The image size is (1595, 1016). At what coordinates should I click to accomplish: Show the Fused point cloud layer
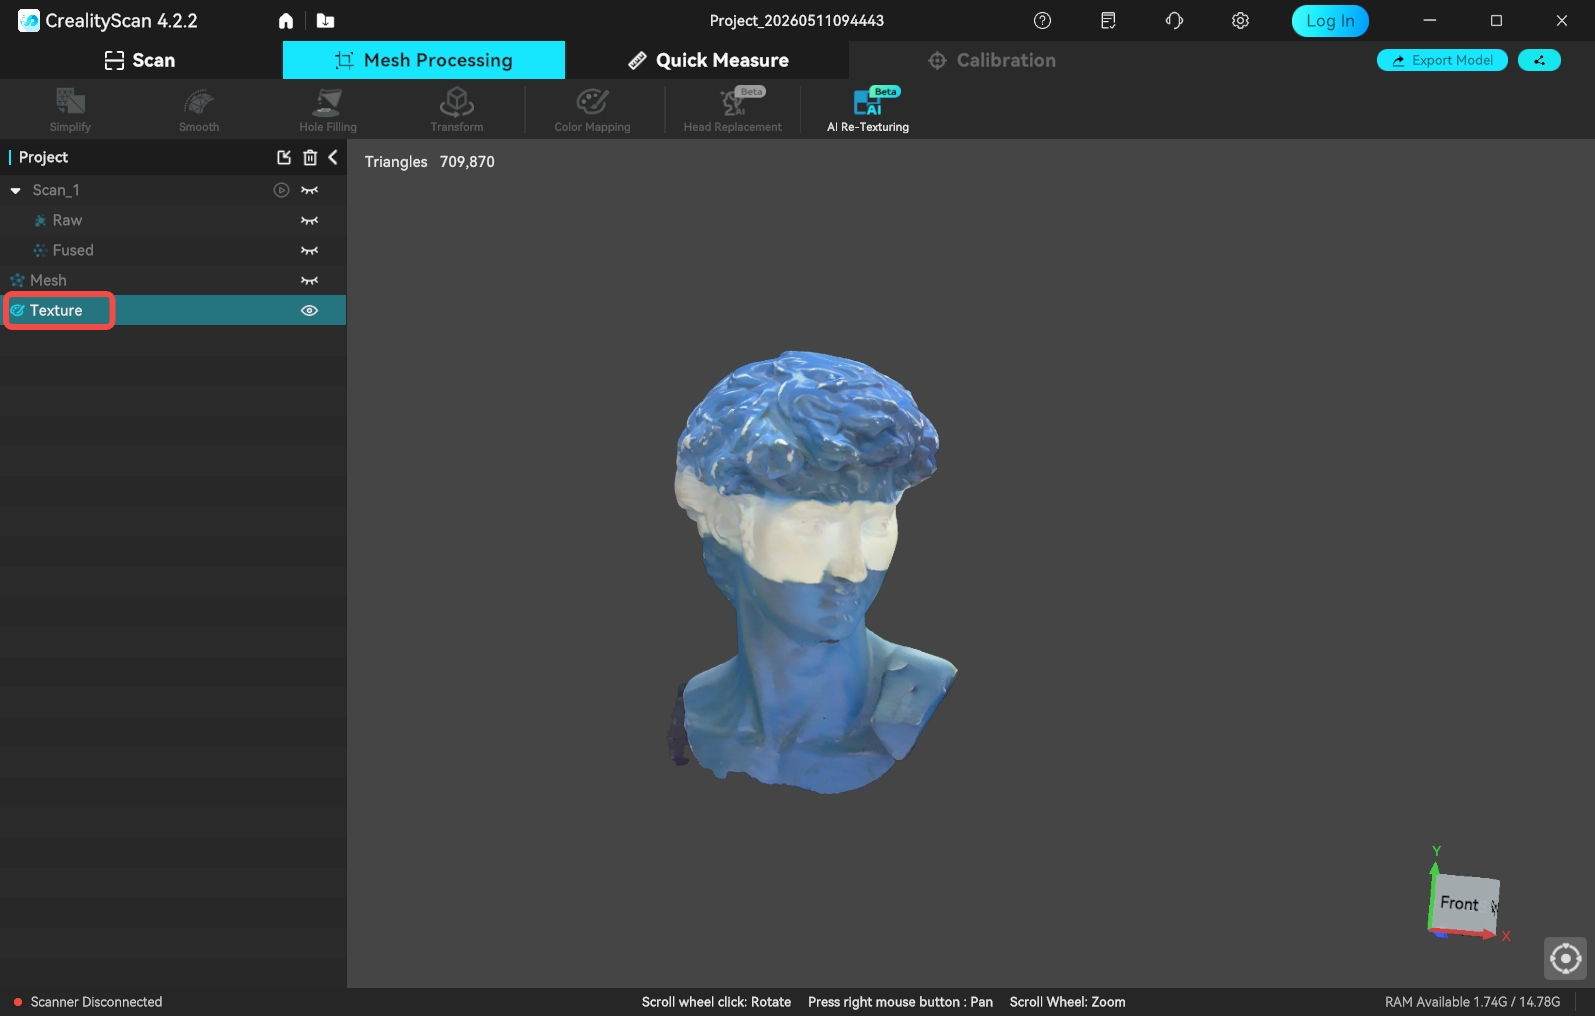(x=310, y=250)
